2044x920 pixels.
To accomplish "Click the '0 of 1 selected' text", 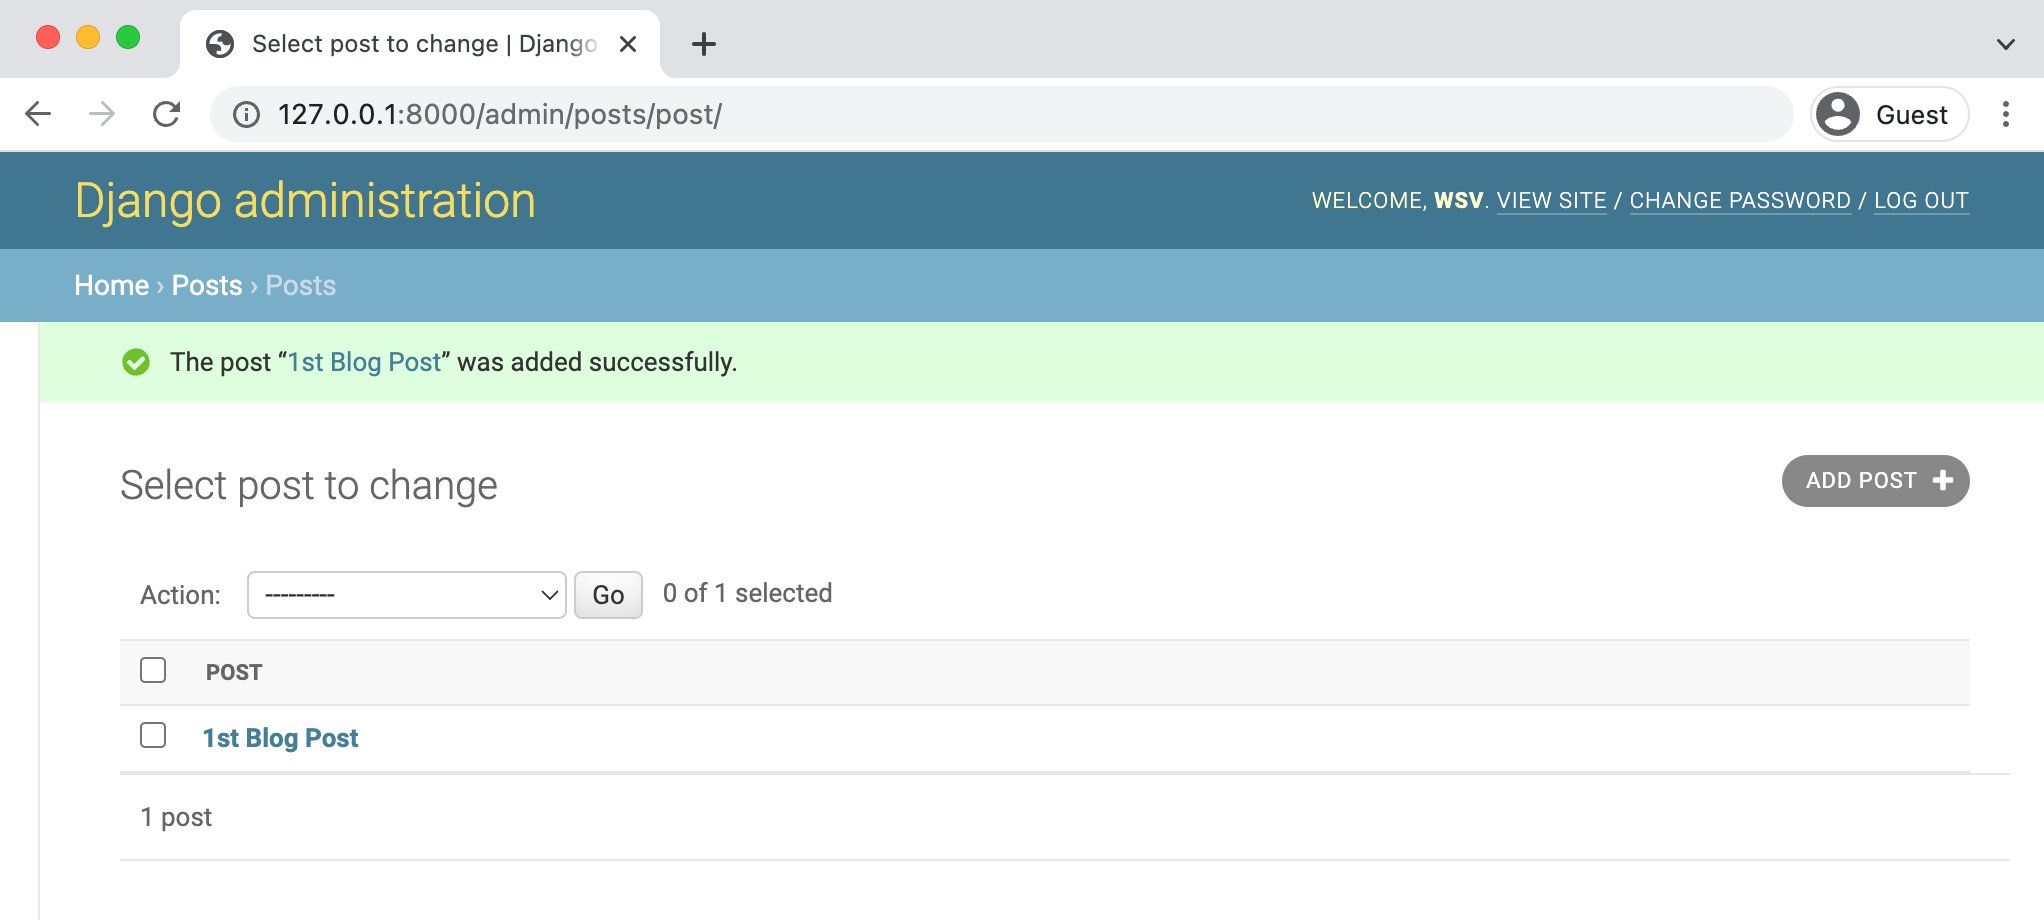I will tap(747, 593).
